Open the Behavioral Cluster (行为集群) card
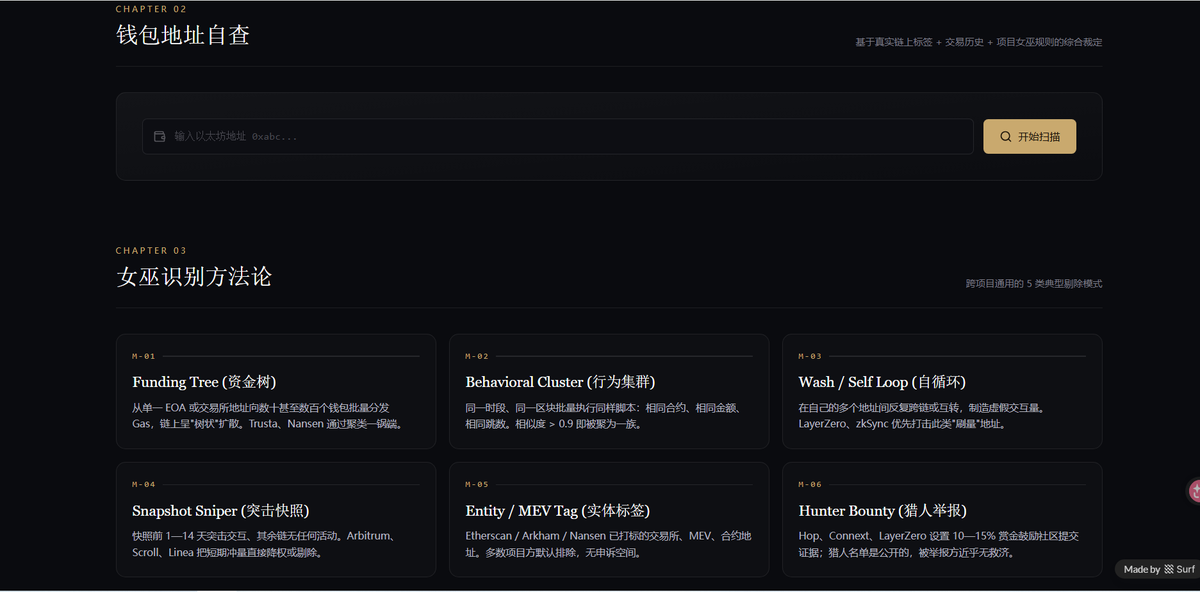Screen dimensions: 1200x592 [609, 391]
